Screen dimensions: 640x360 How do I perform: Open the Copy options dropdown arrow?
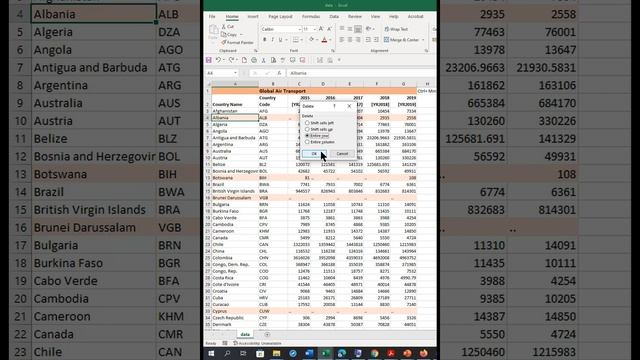[241, 35]
